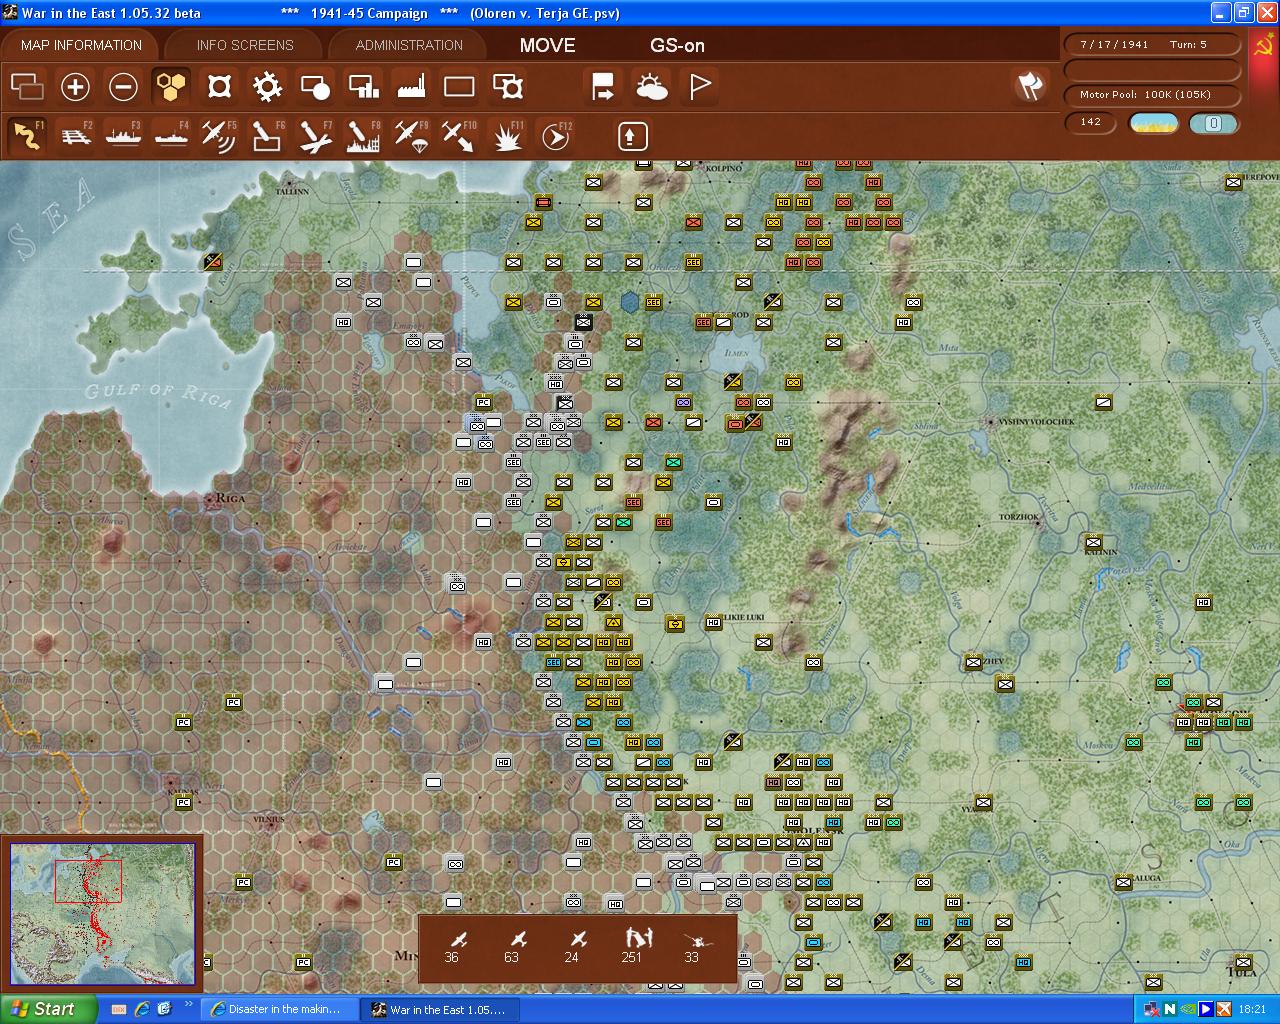Select the F5 air reconnaissance mode
1280x1024 pixels.
219,135
